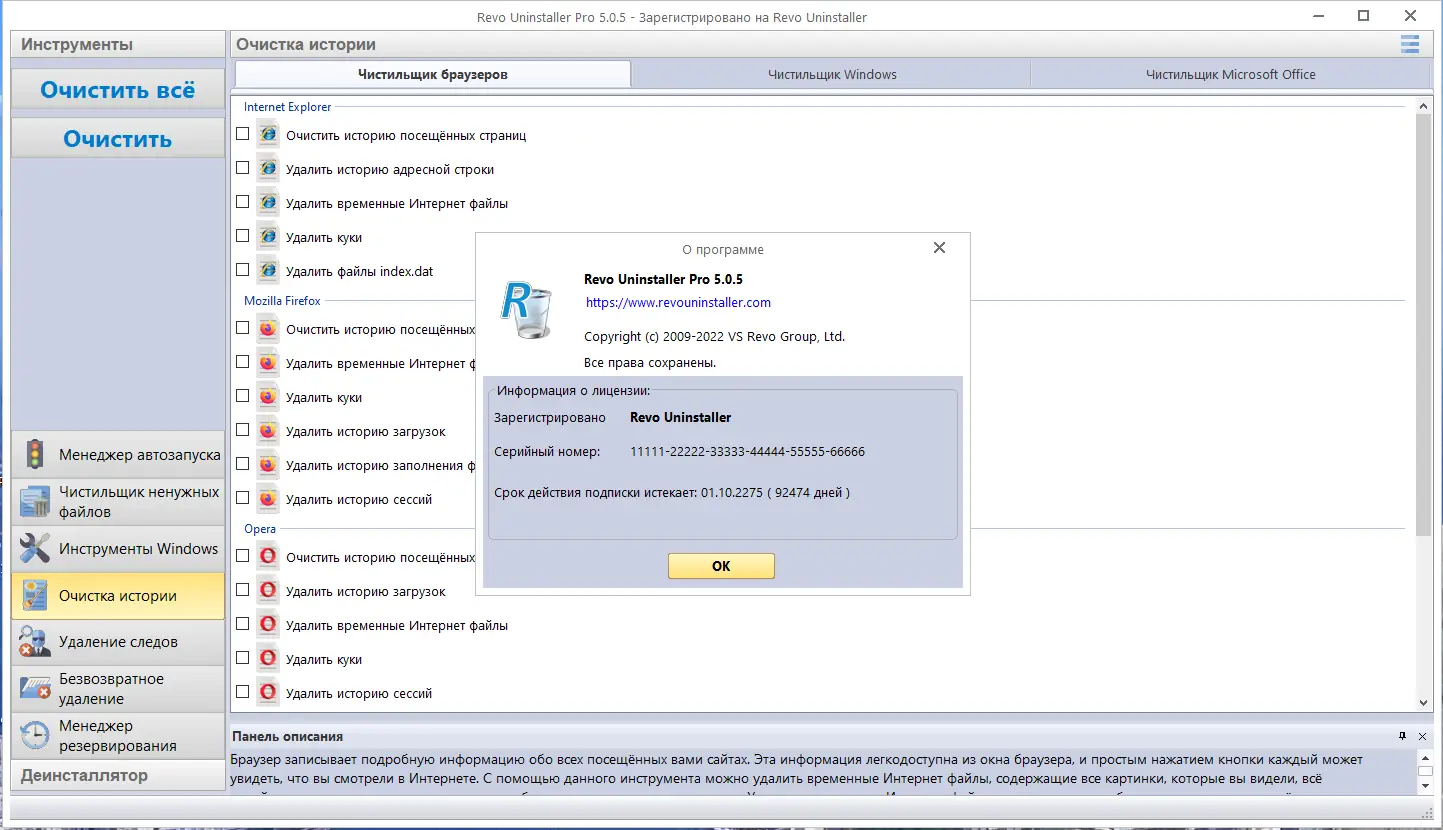Unpin the Панель описания panel
This screenshot has height=830, width=1443.
point(1405,736)
